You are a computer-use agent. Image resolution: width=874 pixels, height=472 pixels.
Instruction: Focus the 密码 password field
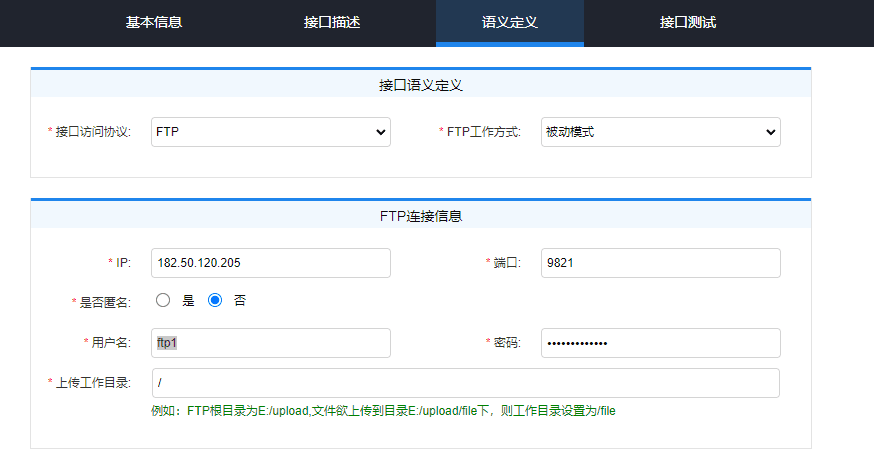[661, 343]
